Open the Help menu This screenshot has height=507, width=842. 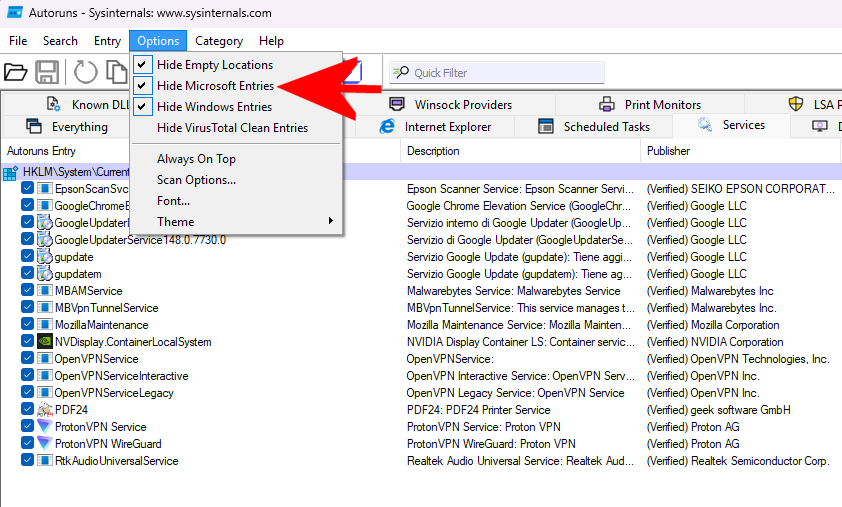[x=271, y=41]
